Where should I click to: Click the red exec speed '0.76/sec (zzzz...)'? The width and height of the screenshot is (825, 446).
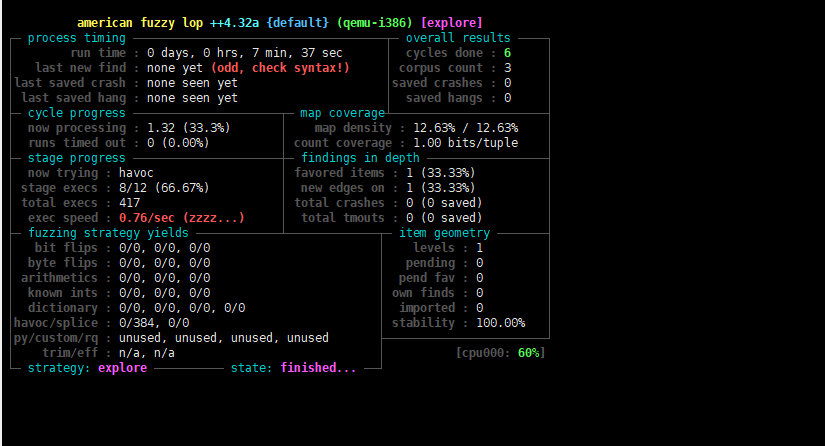coord(182,218)
